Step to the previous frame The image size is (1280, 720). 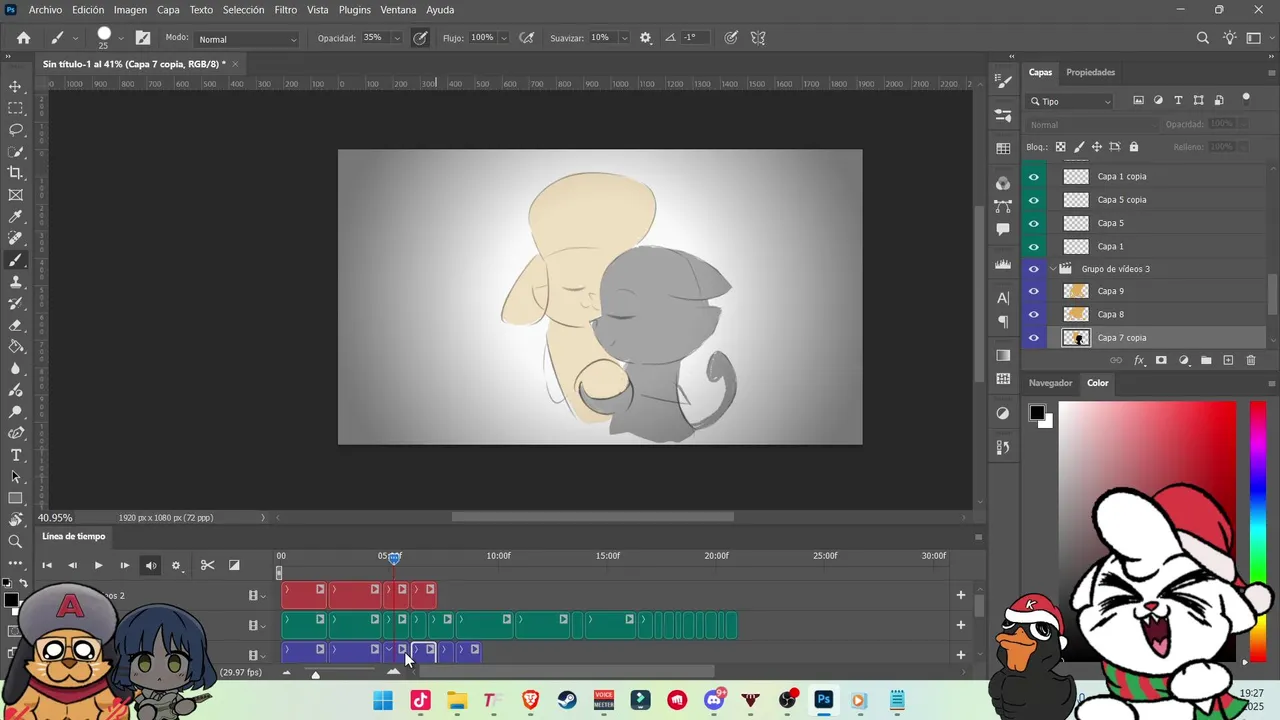(x=72, y=565)
